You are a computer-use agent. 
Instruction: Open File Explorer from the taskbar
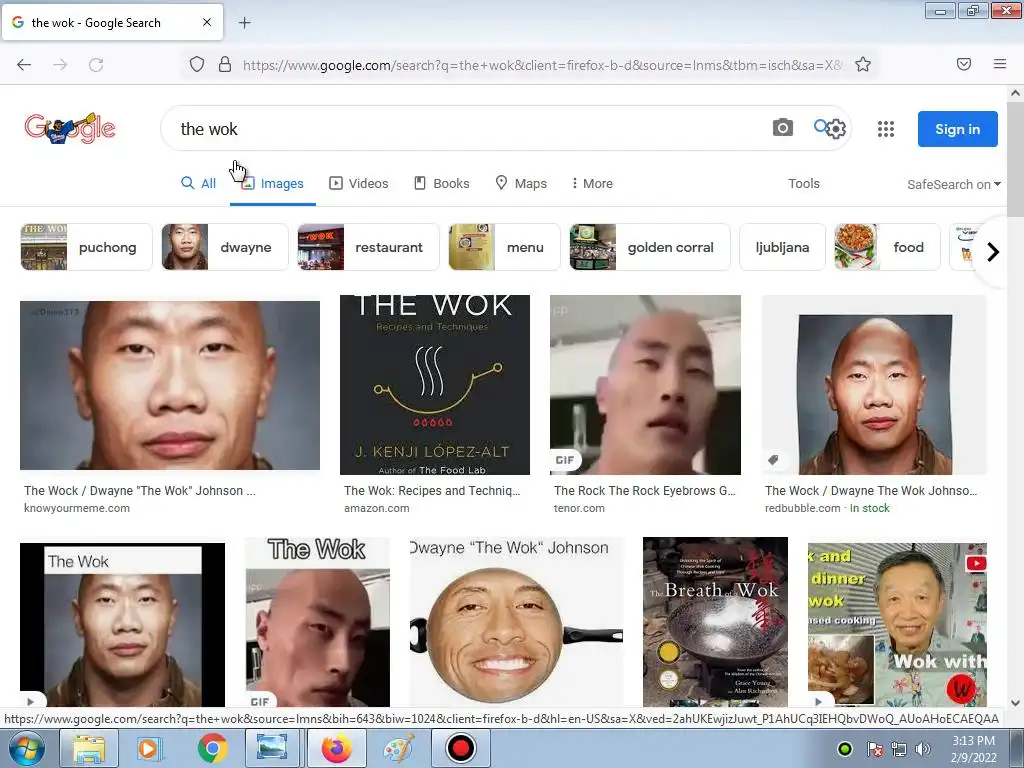pos(89,748)
